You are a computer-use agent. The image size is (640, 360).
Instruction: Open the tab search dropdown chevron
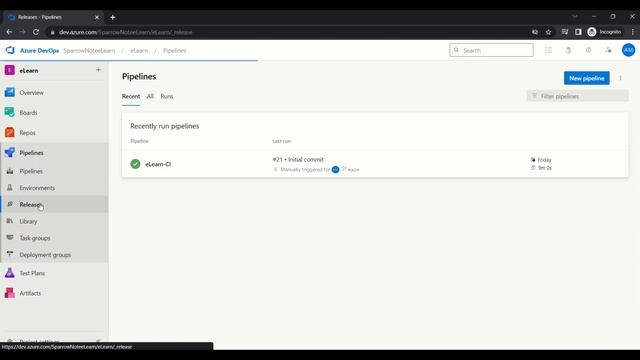coord(575,17)
